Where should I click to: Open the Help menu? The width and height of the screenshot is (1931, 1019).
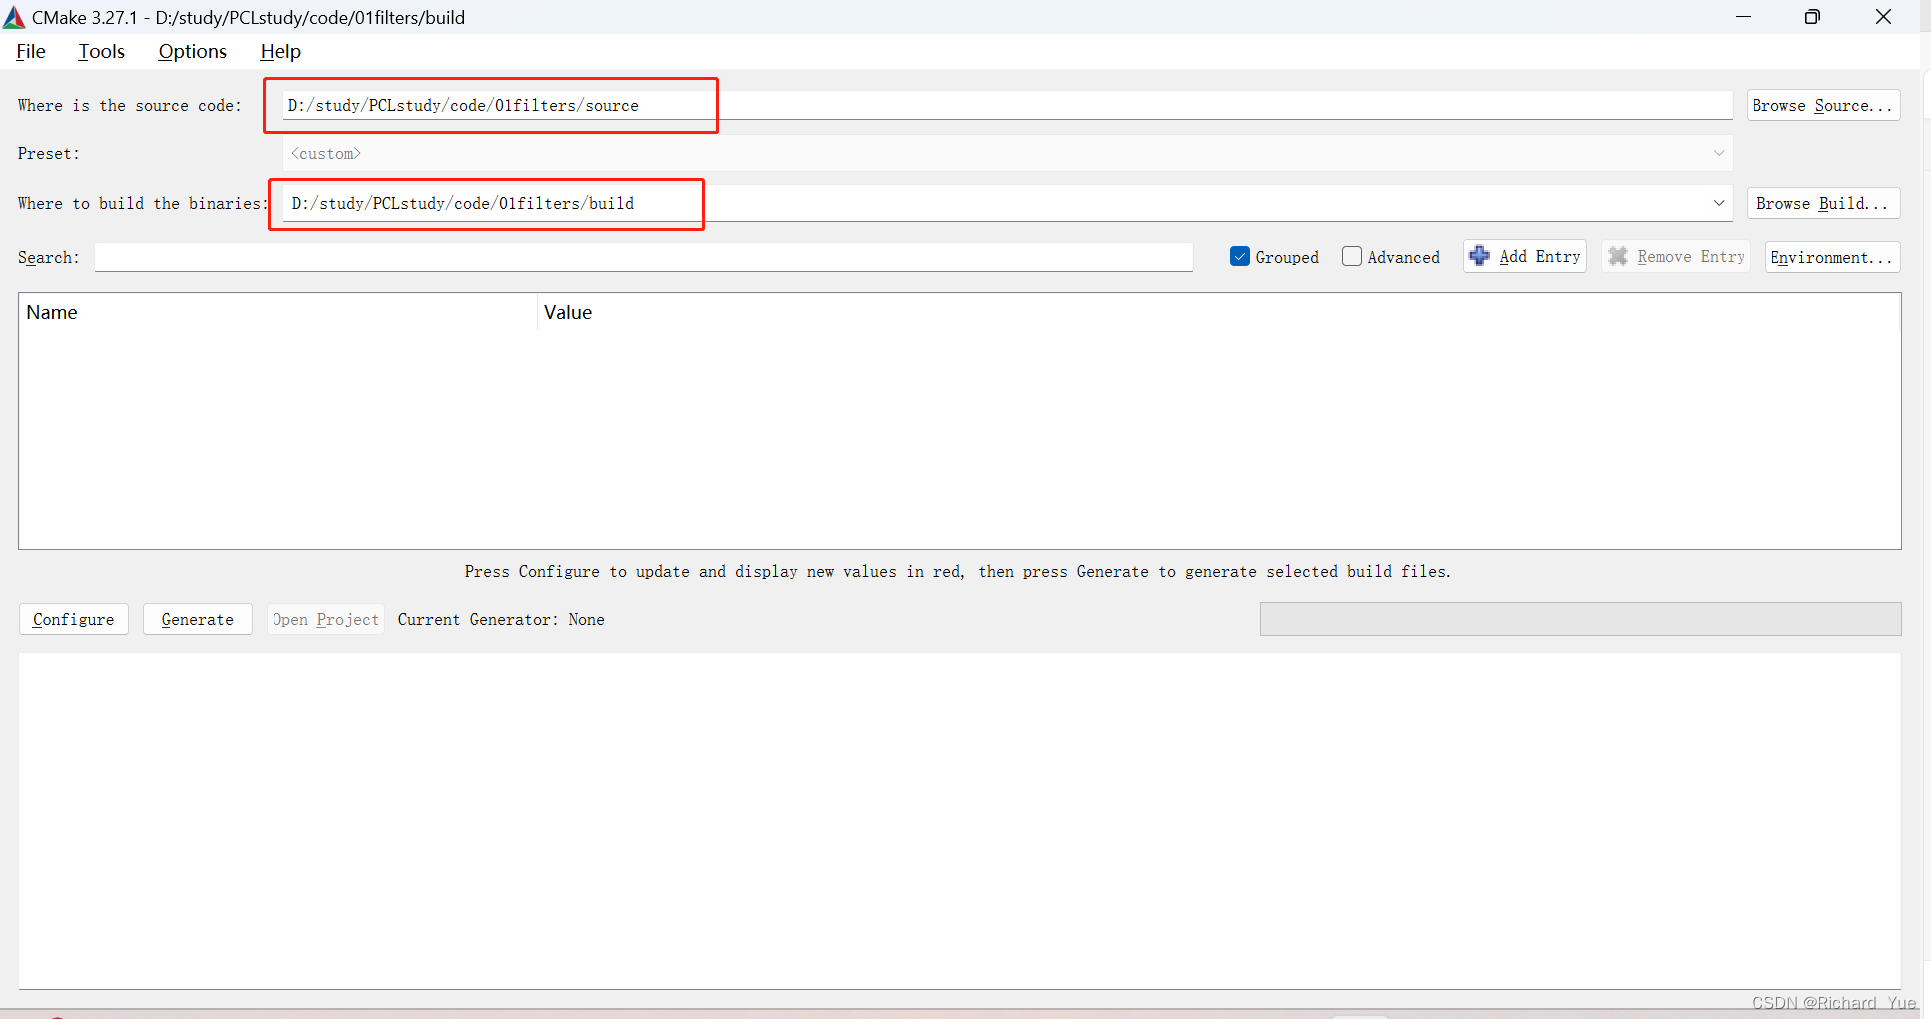(x=280, y=51)
